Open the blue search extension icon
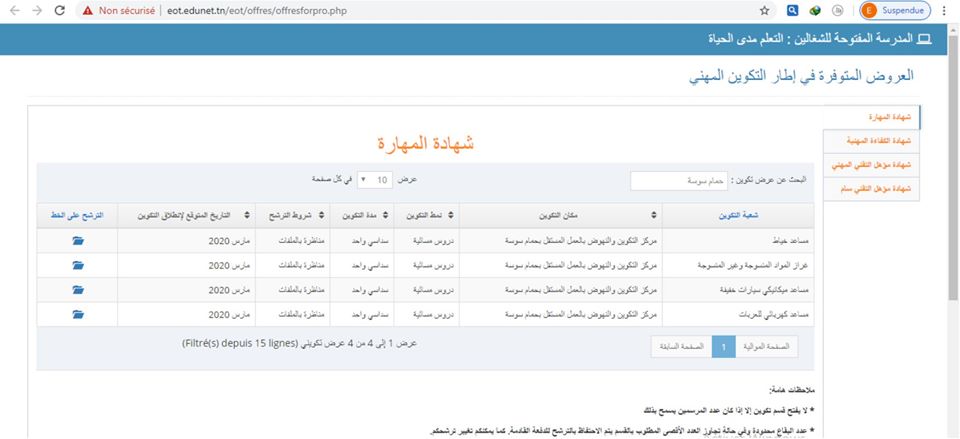Image resolution: width=960 pixels, height=439 pixels. coord(792,10)
